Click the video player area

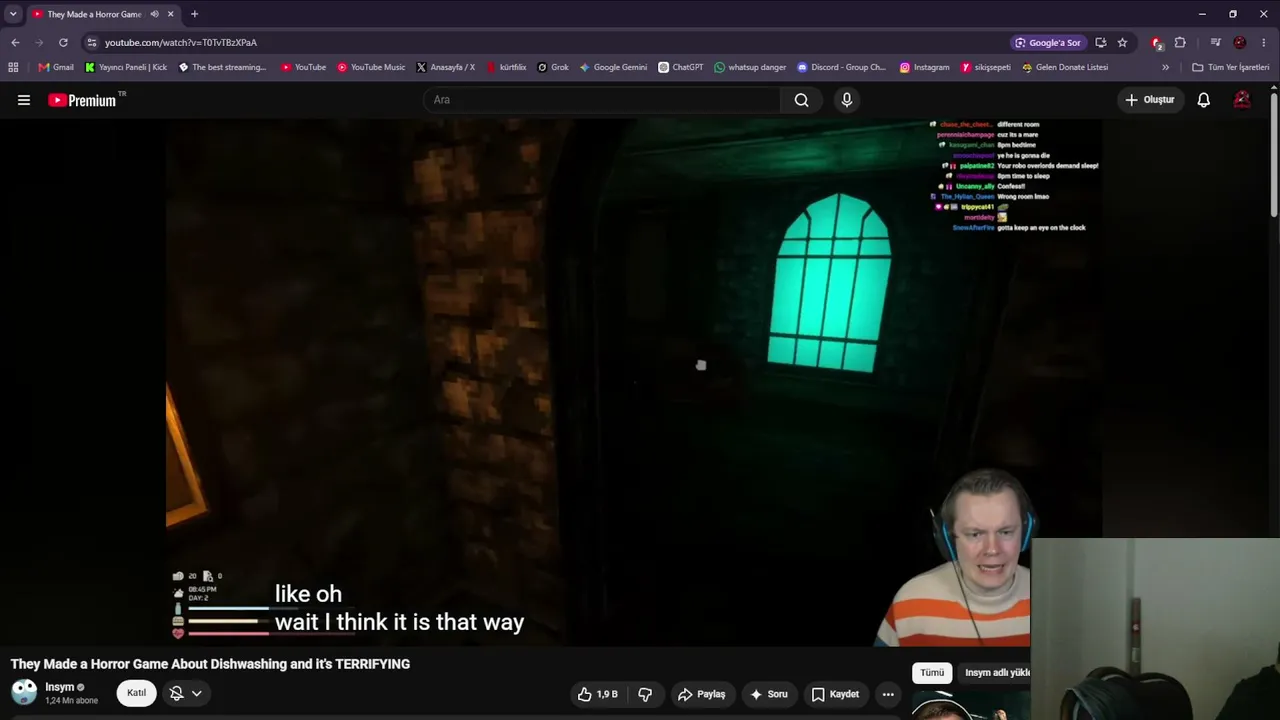[x=633, y=382]
